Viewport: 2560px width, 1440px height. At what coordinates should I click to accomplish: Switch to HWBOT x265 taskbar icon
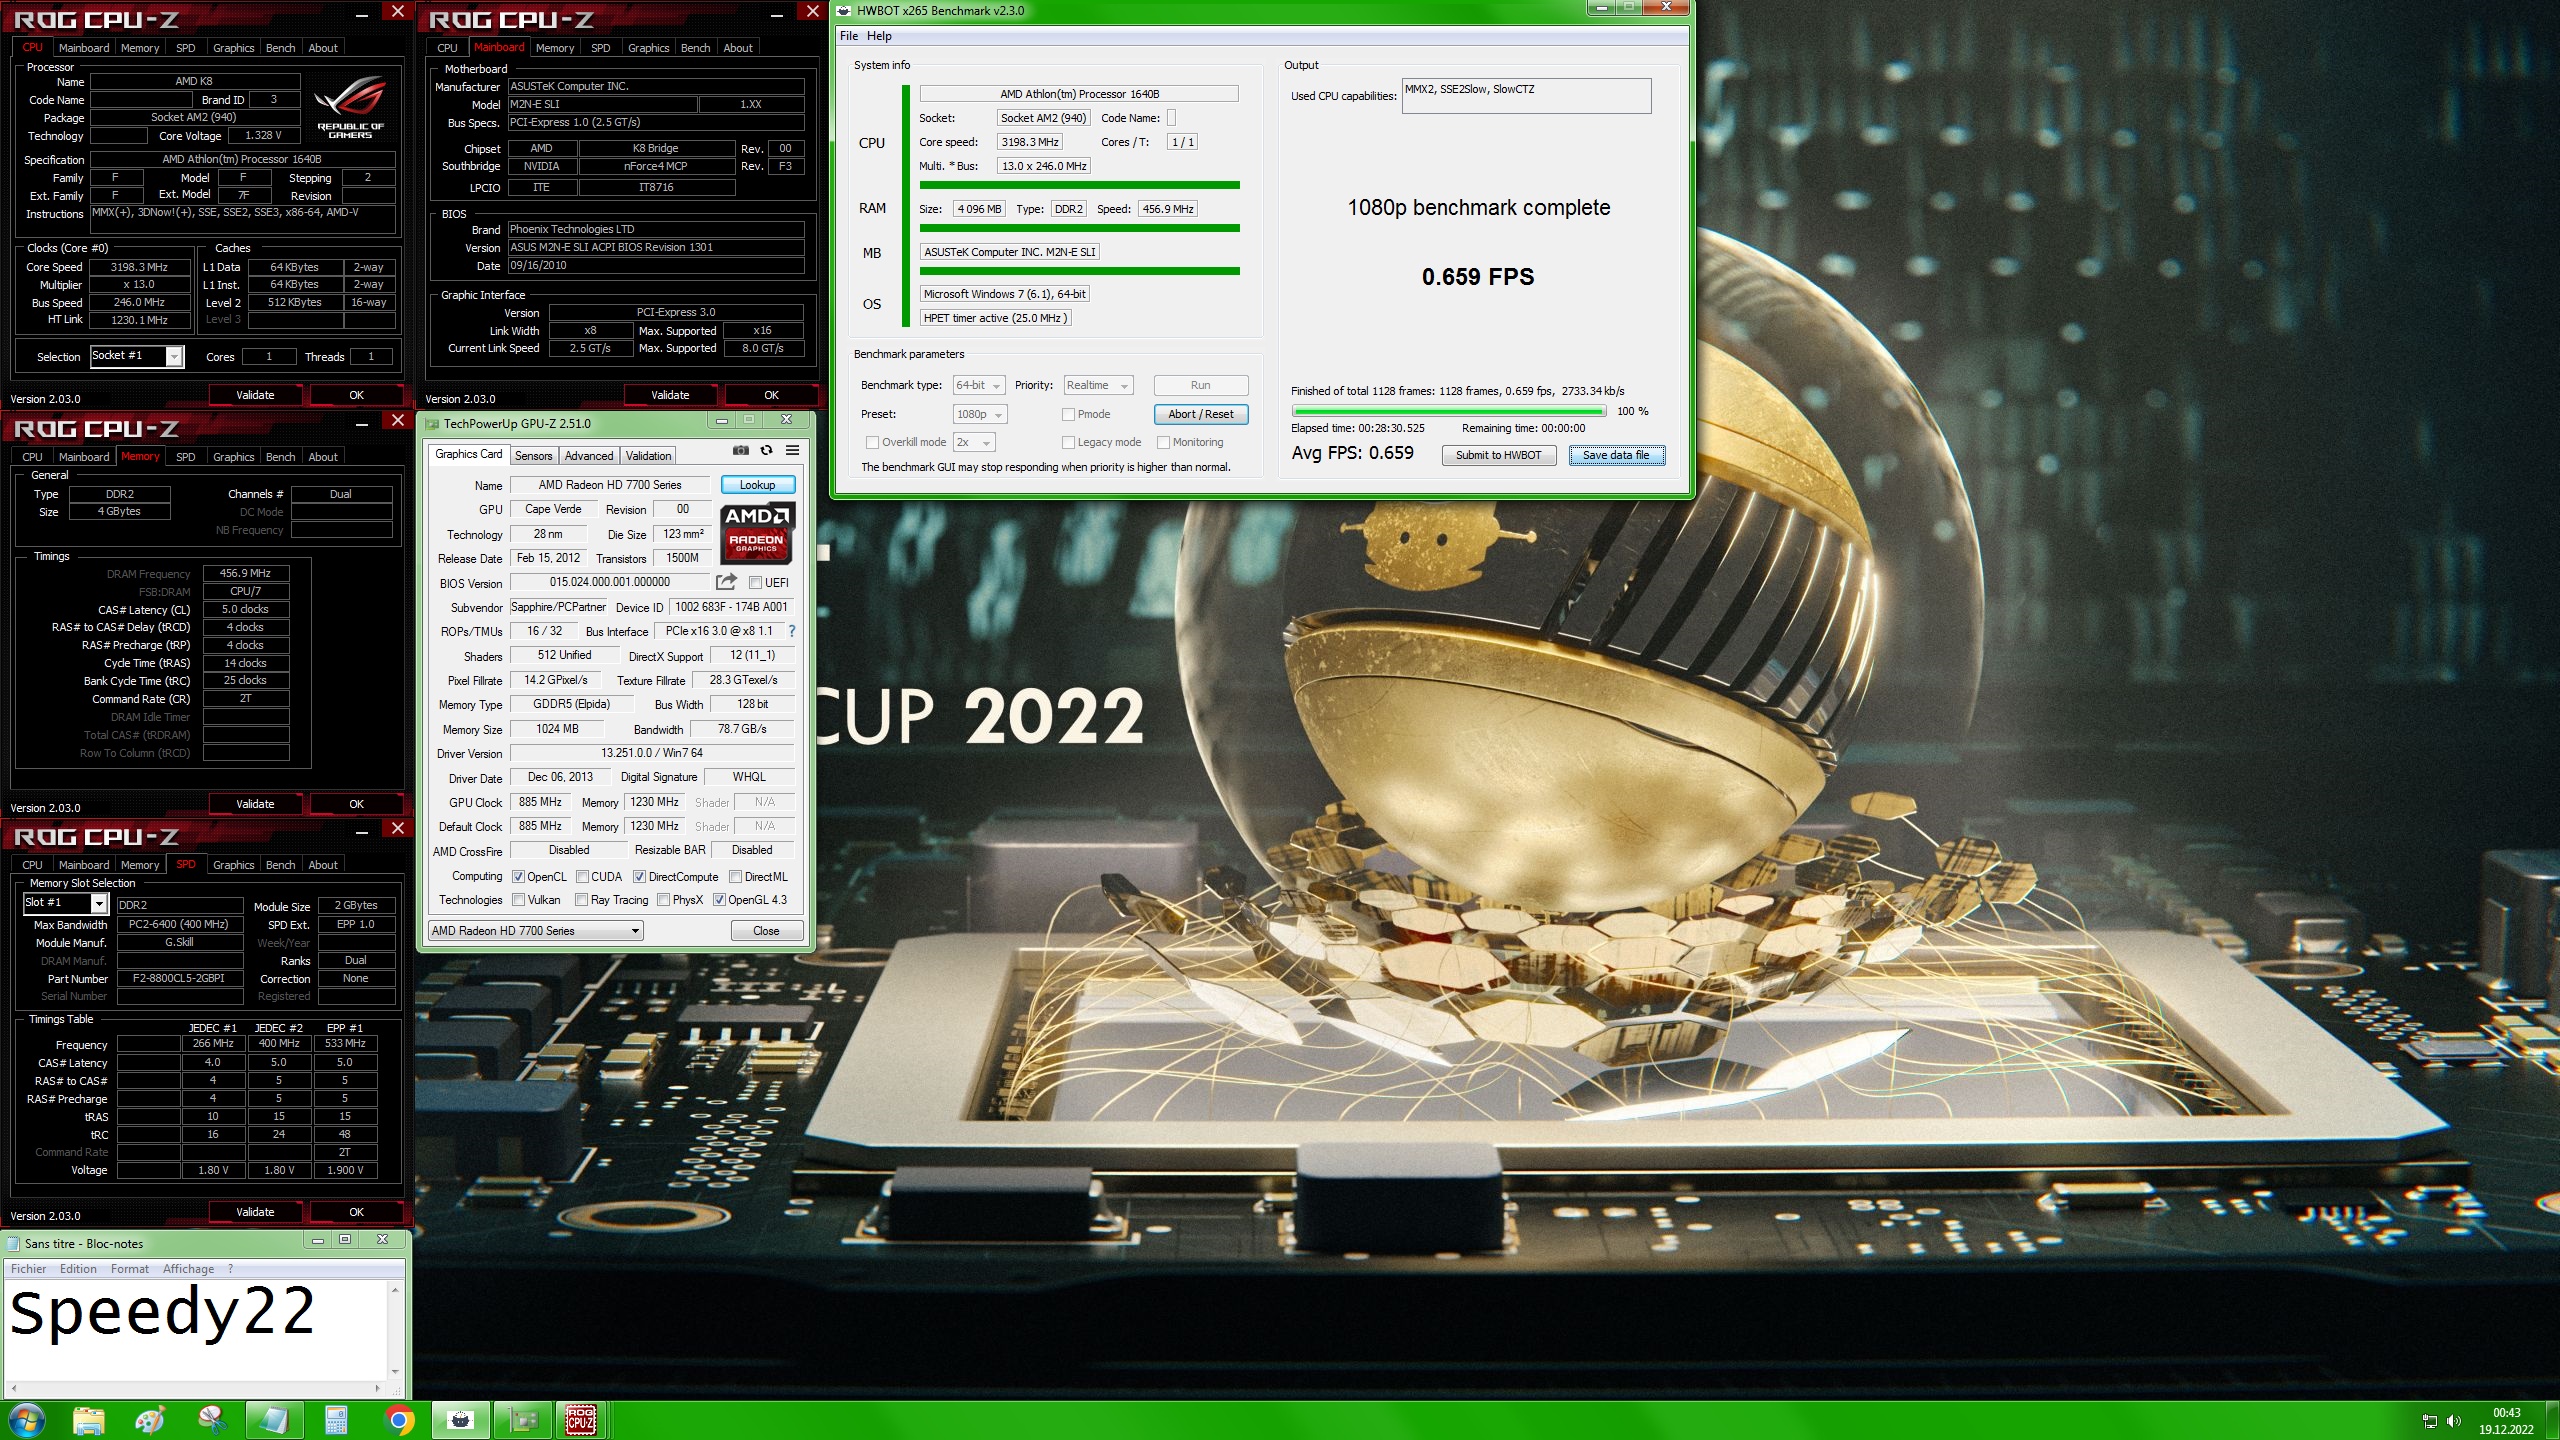click(x=461, y=1420)
